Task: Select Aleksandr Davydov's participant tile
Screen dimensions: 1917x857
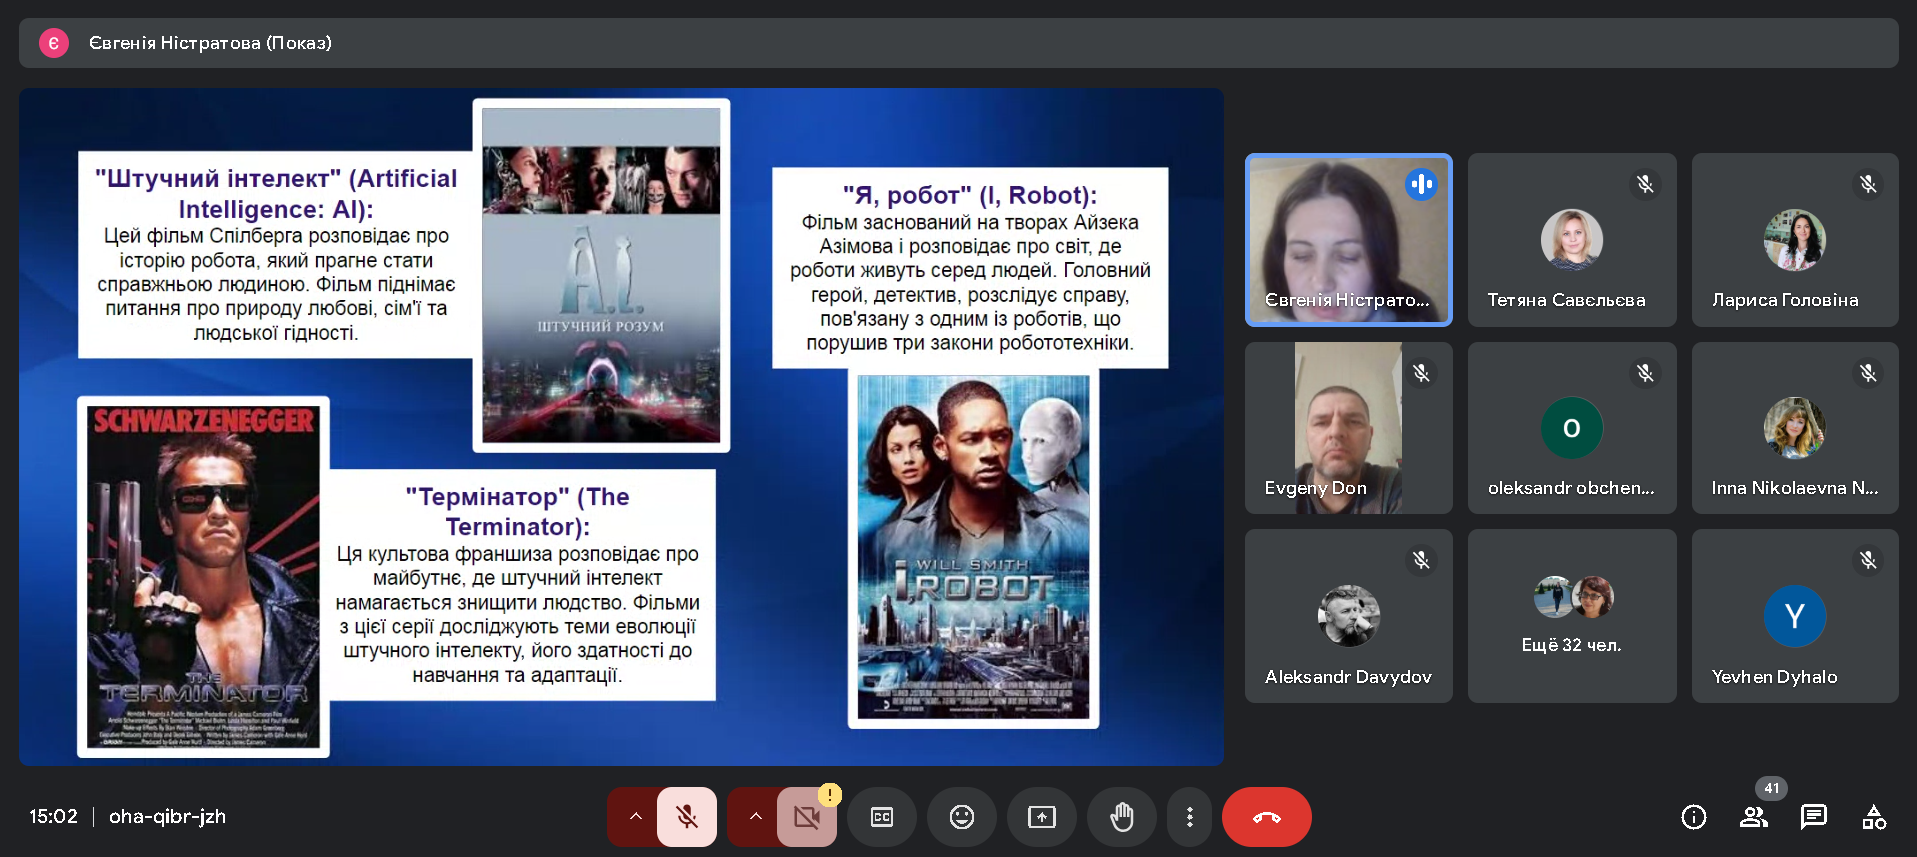Action: coord(1348,616)
